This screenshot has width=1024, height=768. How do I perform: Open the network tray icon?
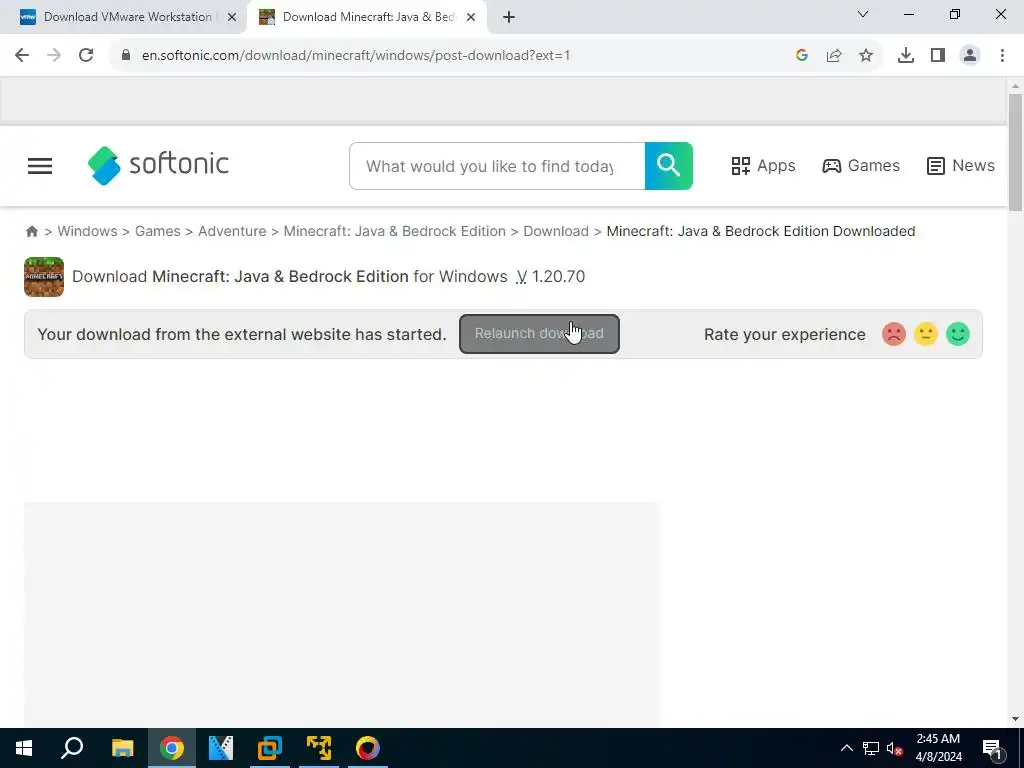[871, 748]
